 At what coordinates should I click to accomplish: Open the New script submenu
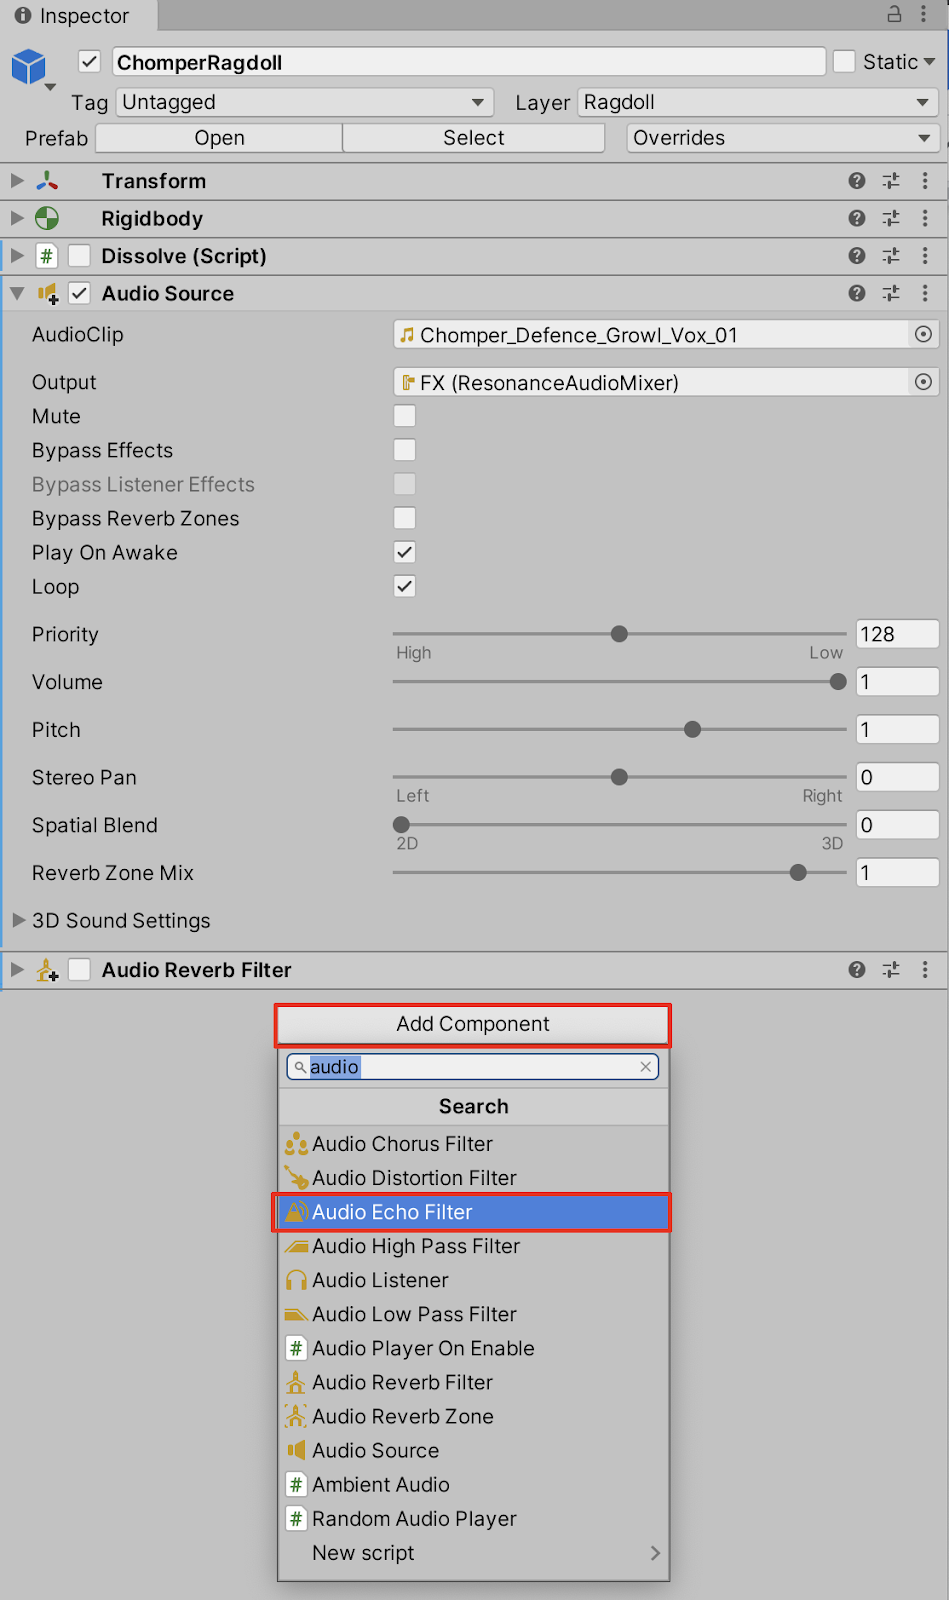pyautogui.click(x=474, y=1553)
